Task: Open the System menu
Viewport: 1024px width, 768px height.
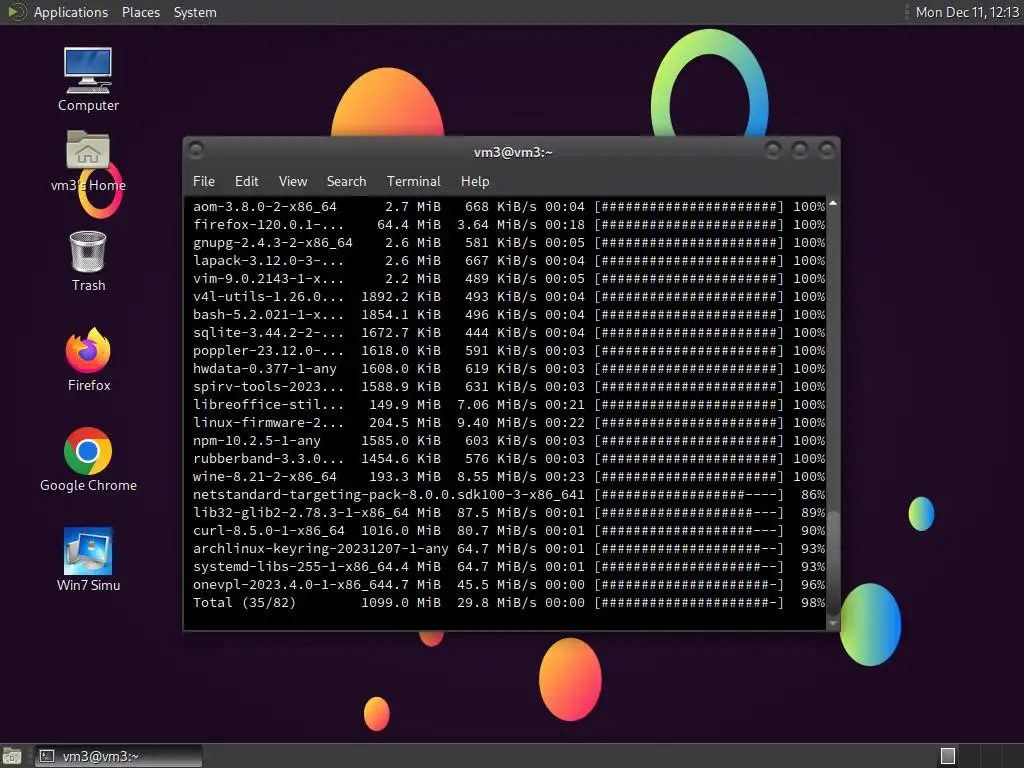Action: coord(195,12)
